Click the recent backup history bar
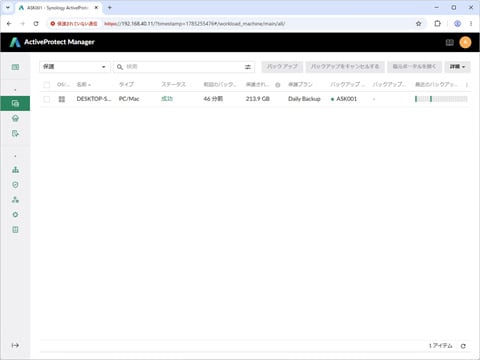 tap(441, 99)
